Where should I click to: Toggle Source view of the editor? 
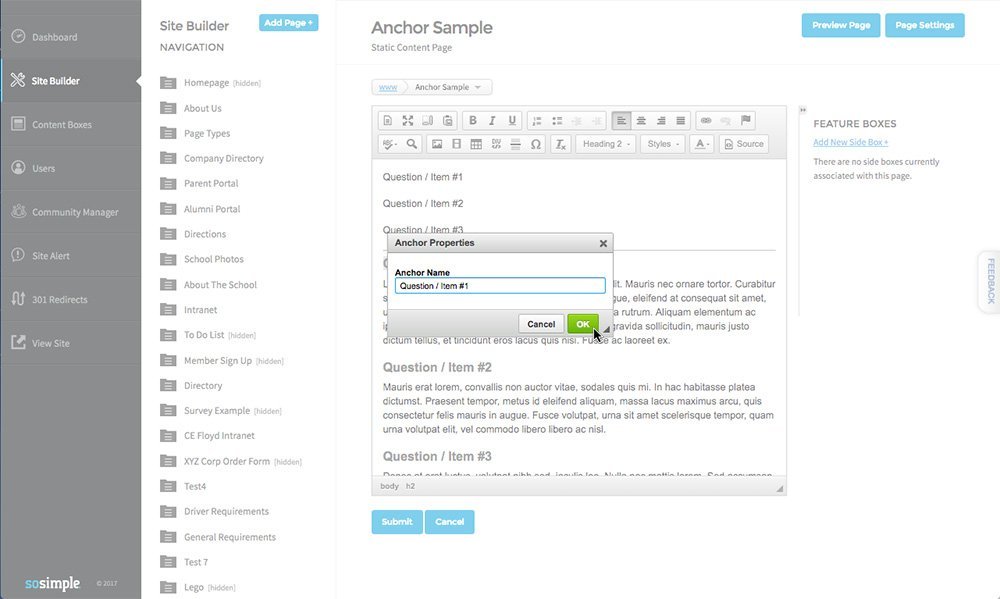(x=744, y=144)
